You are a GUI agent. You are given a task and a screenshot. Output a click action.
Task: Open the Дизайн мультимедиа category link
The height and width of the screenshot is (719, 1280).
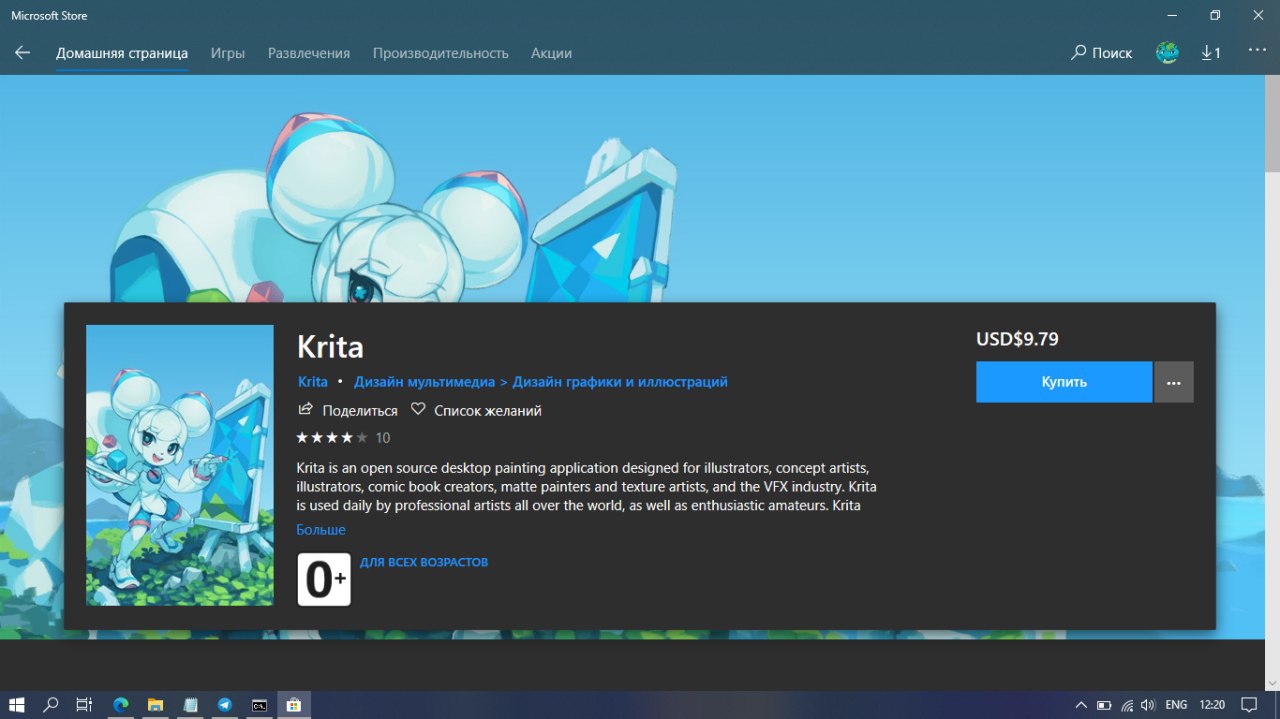click(x=424, y=382)
